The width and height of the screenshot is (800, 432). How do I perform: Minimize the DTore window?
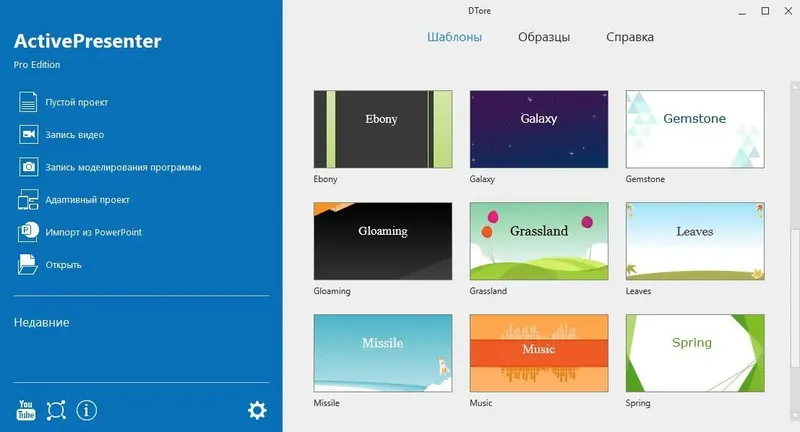(742, 11)
